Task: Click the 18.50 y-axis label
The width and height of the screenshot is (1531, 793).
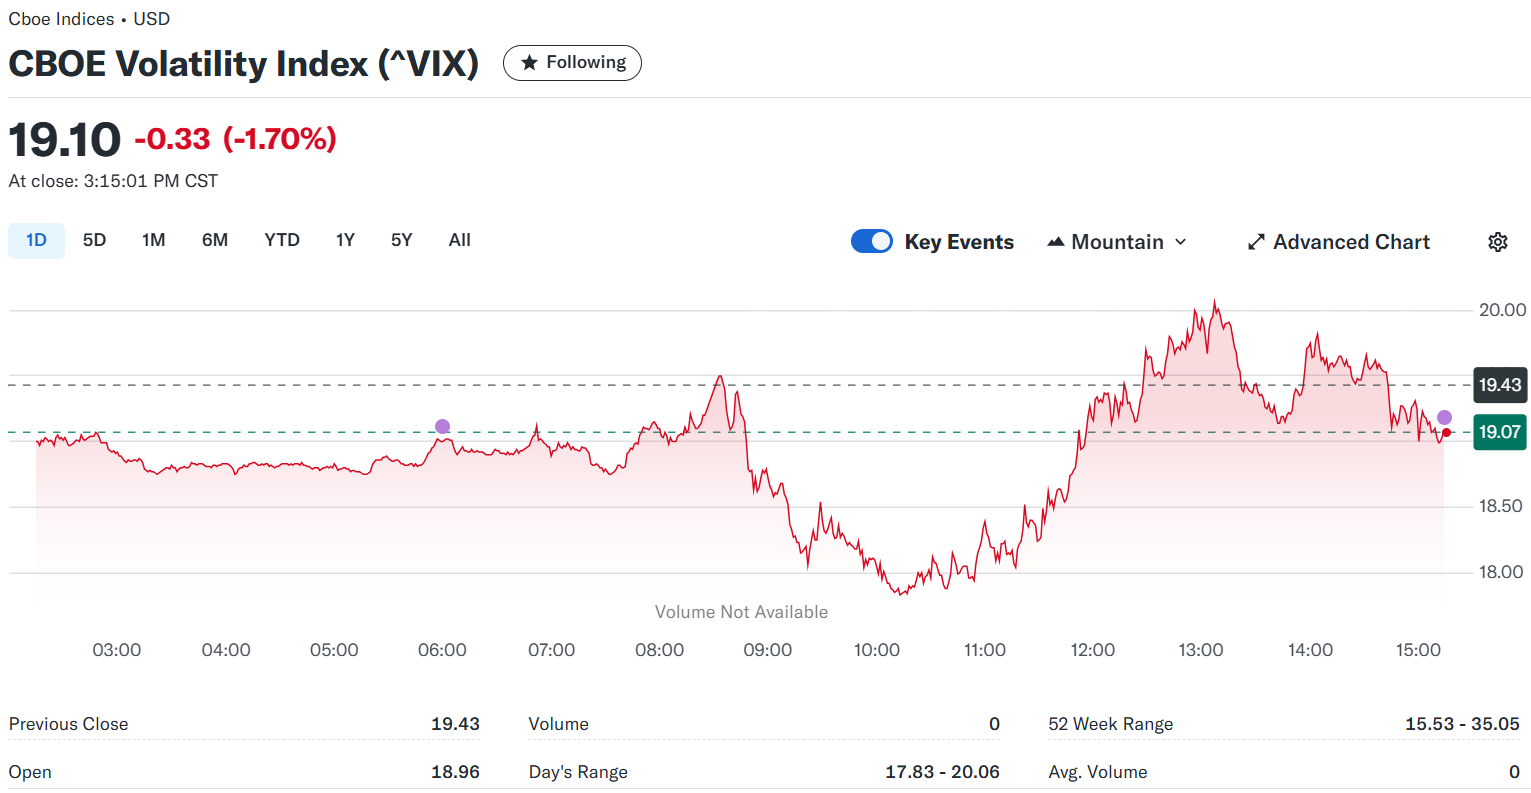Action: point(1502,506)
